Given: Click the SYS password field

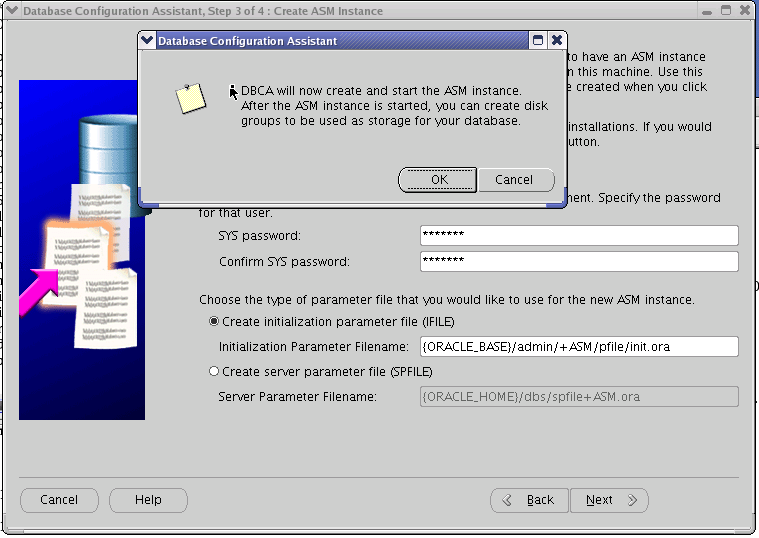Looking at the screenshot, I should 579,235.
